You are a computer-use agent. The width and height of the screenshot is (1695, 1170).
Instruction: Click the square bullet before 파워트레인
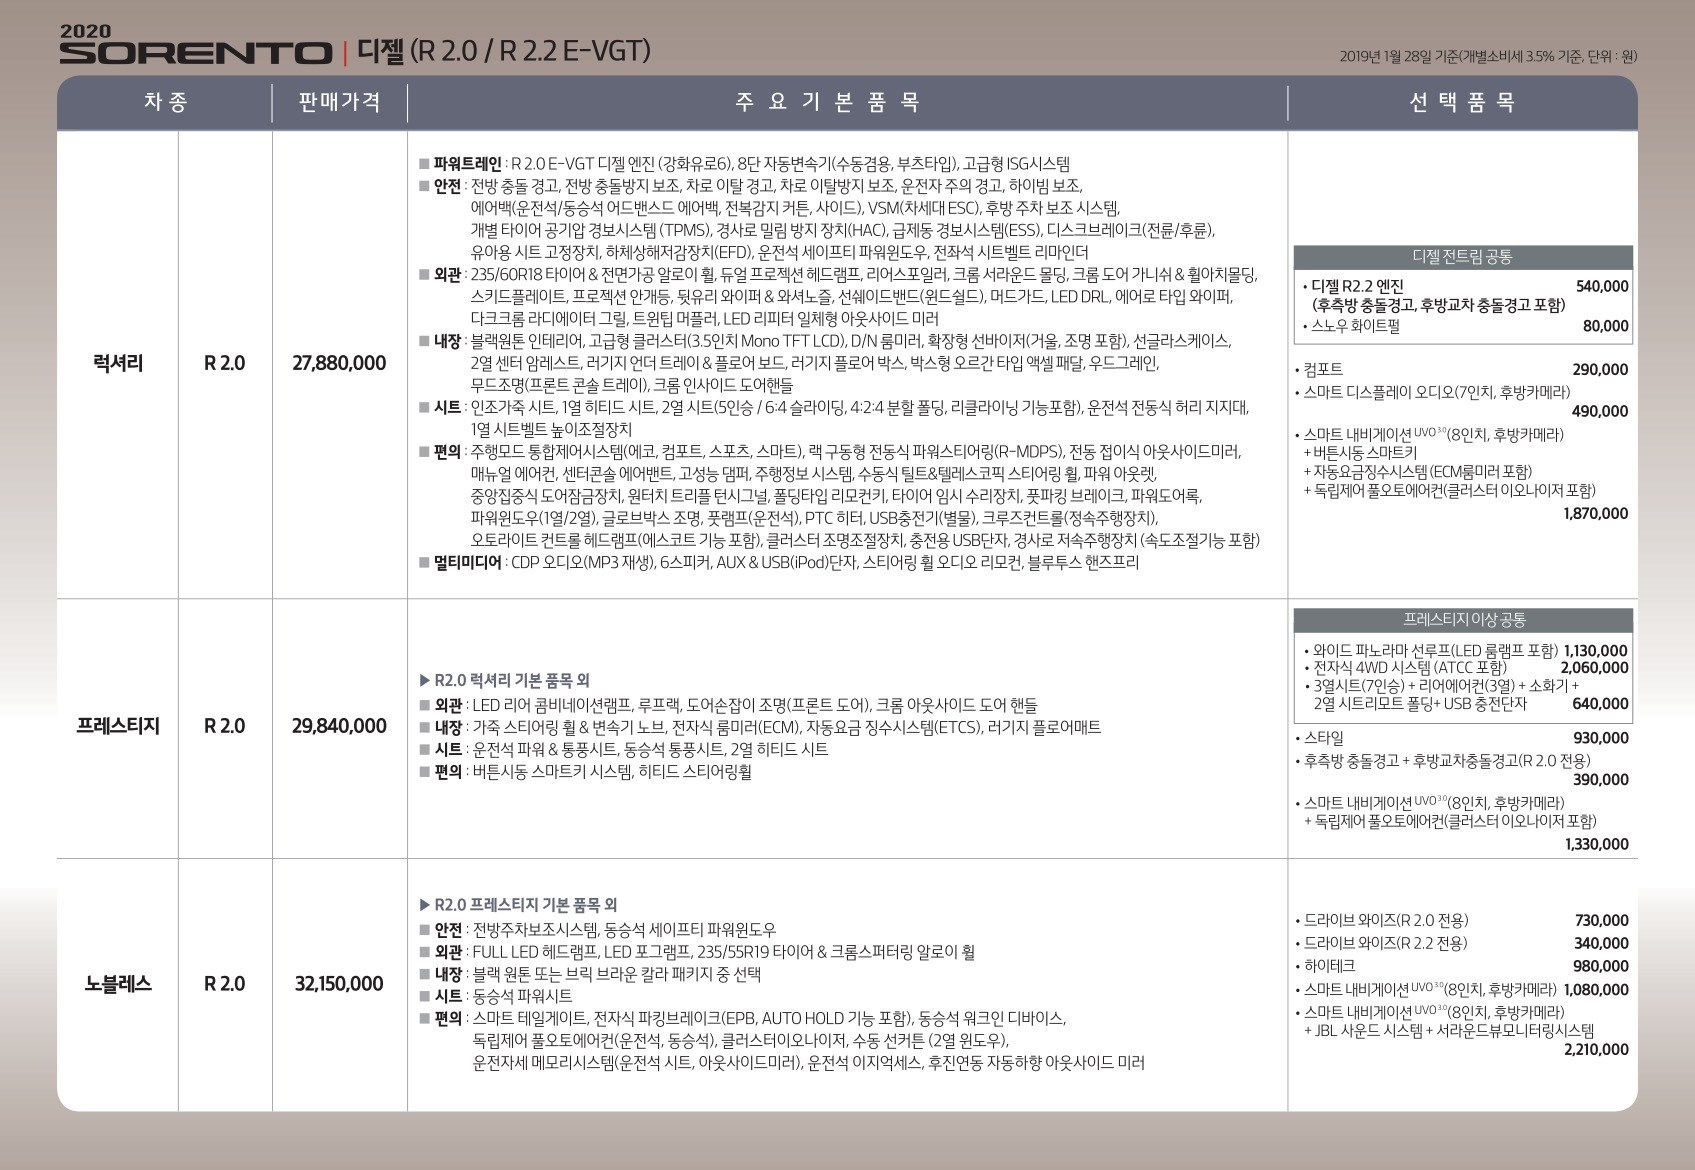[x=424, y=164]
